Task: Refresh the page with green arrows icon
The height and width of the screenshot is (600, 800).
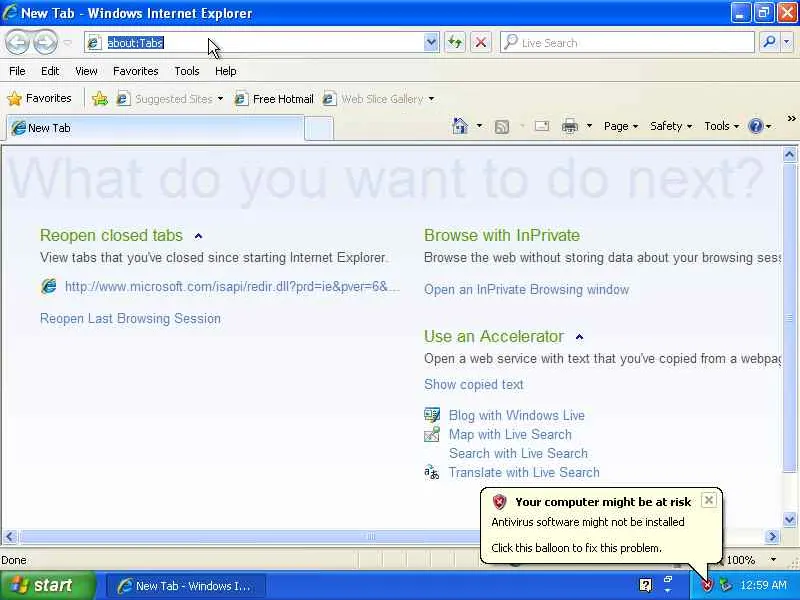Action: coord(455,43)
